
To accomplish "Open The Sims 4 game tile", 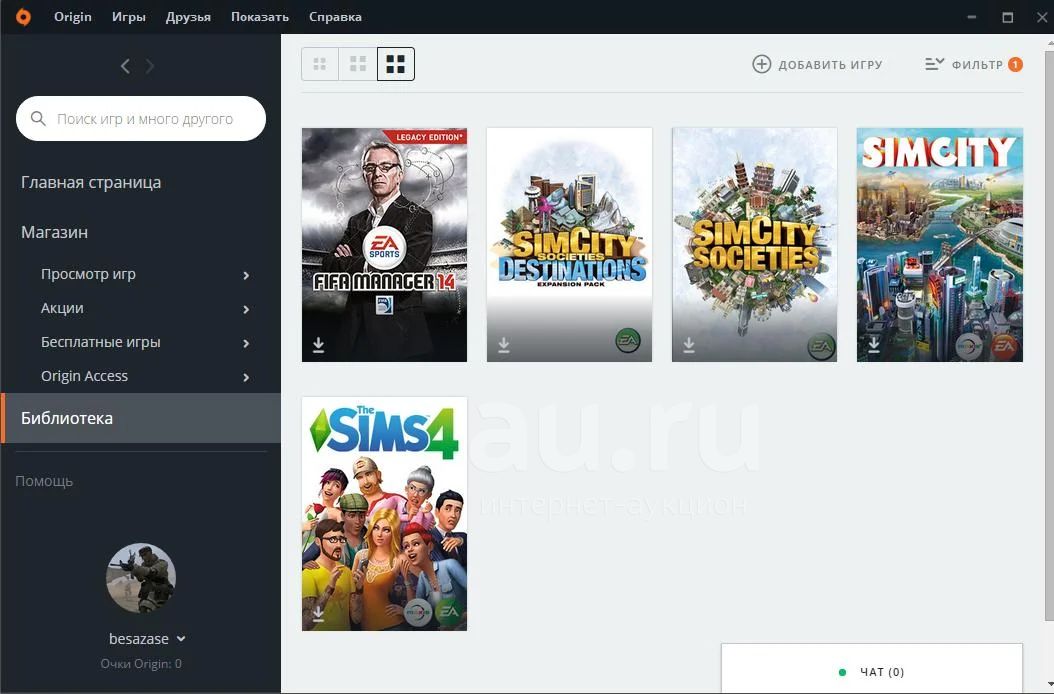I will pos(384,514).
